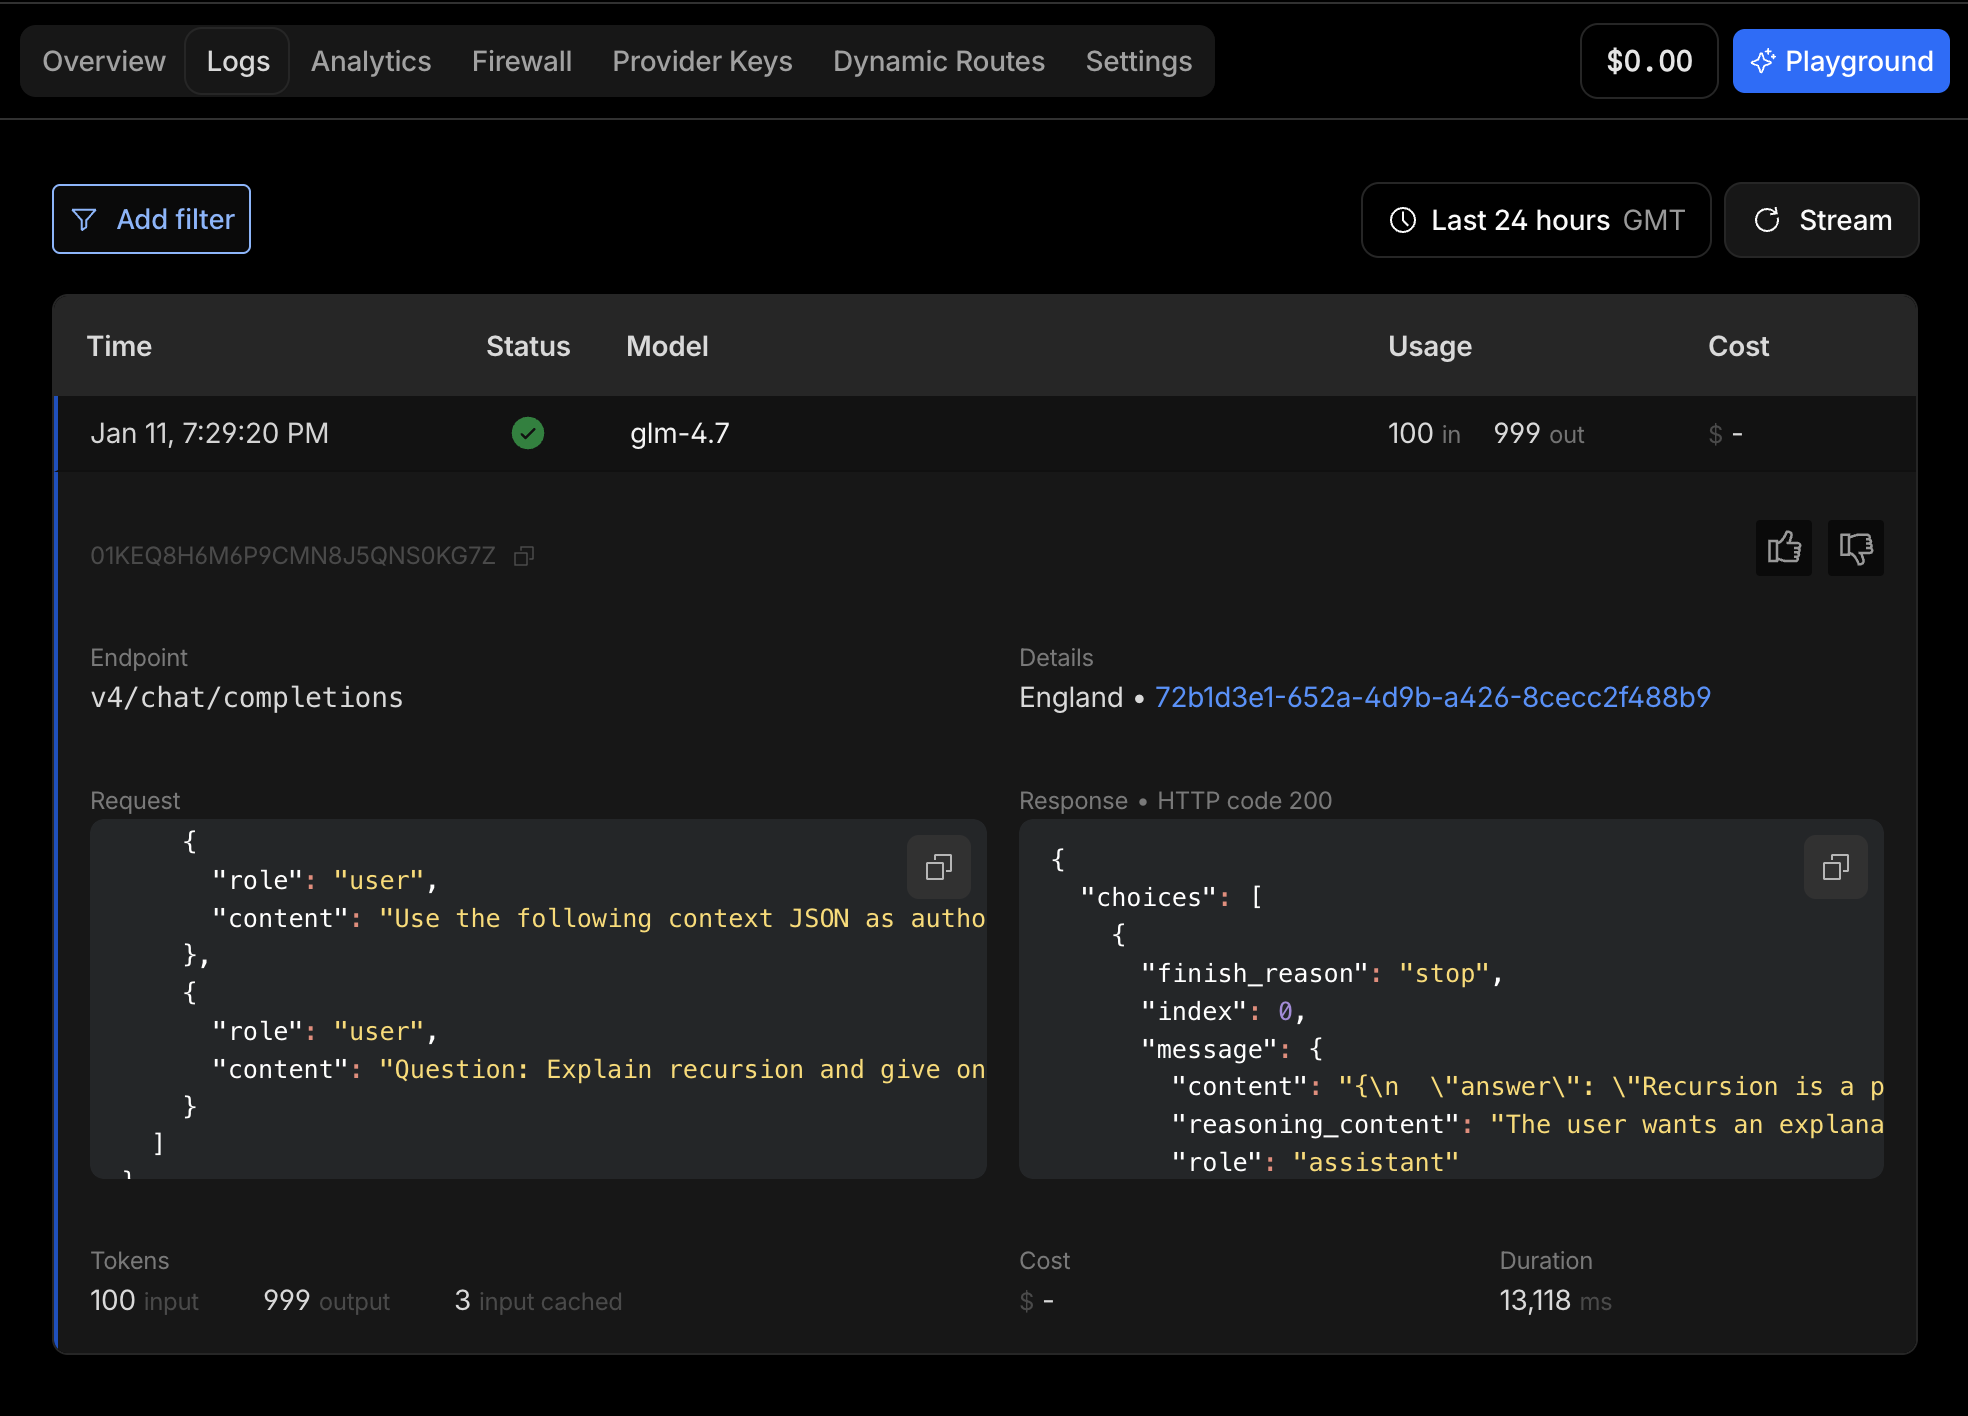Click the 3 input cached token value

(x=538, y=1300)
